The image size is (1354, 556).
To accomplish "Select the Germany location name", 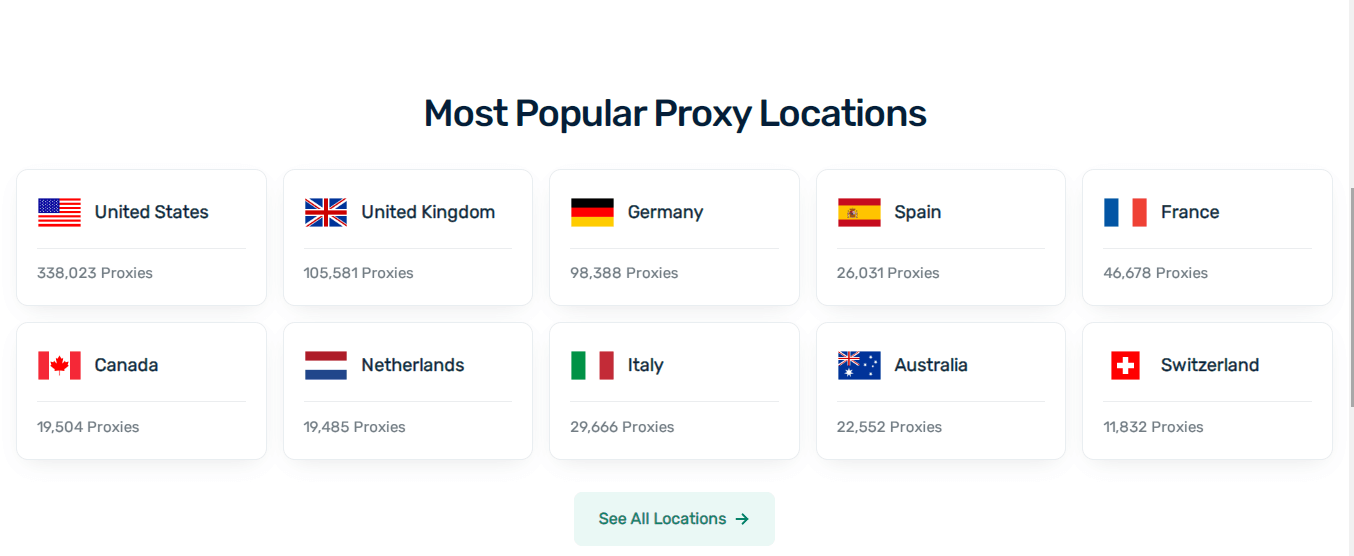I will [x=665, y=212].
